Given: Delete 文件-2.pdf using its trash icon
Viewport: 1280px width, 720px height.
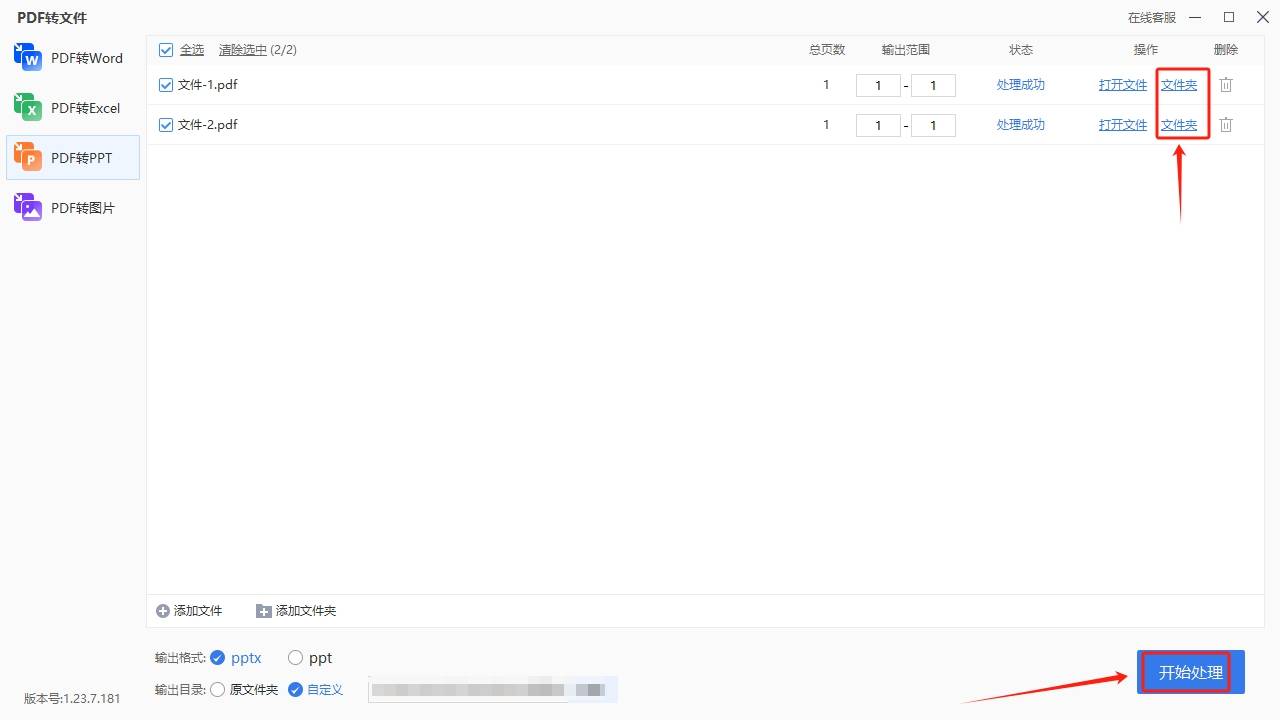Looking at the screenshot, I should point(1225,125).
